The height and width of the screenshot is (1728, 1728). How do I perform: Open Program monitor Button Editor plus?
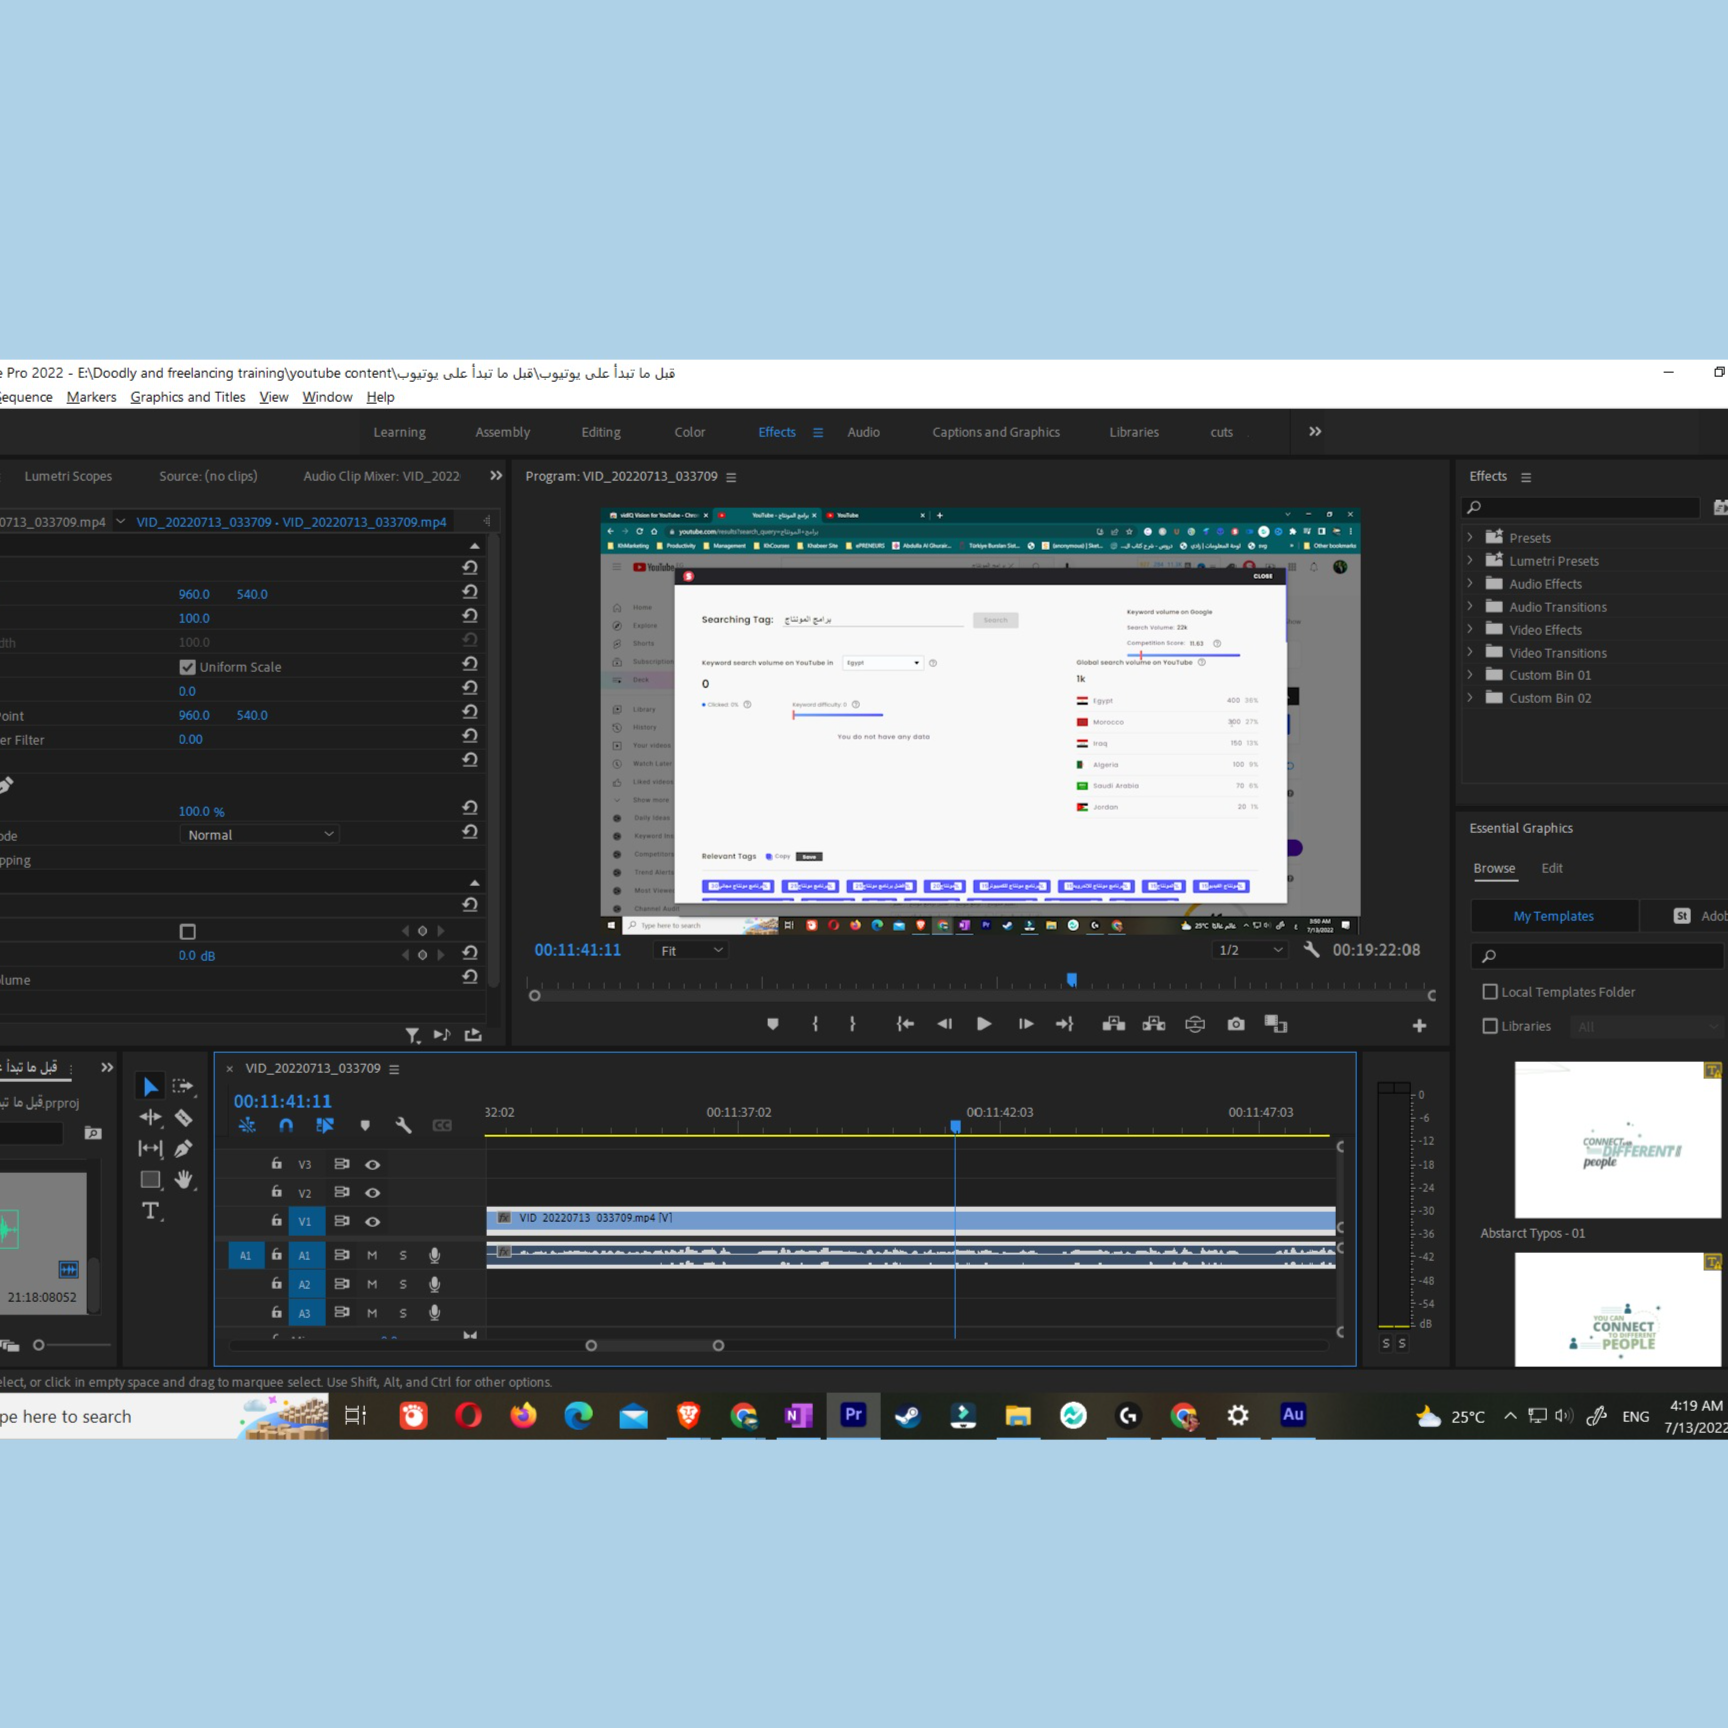pyautogui.click(x=1419, y=1025)
